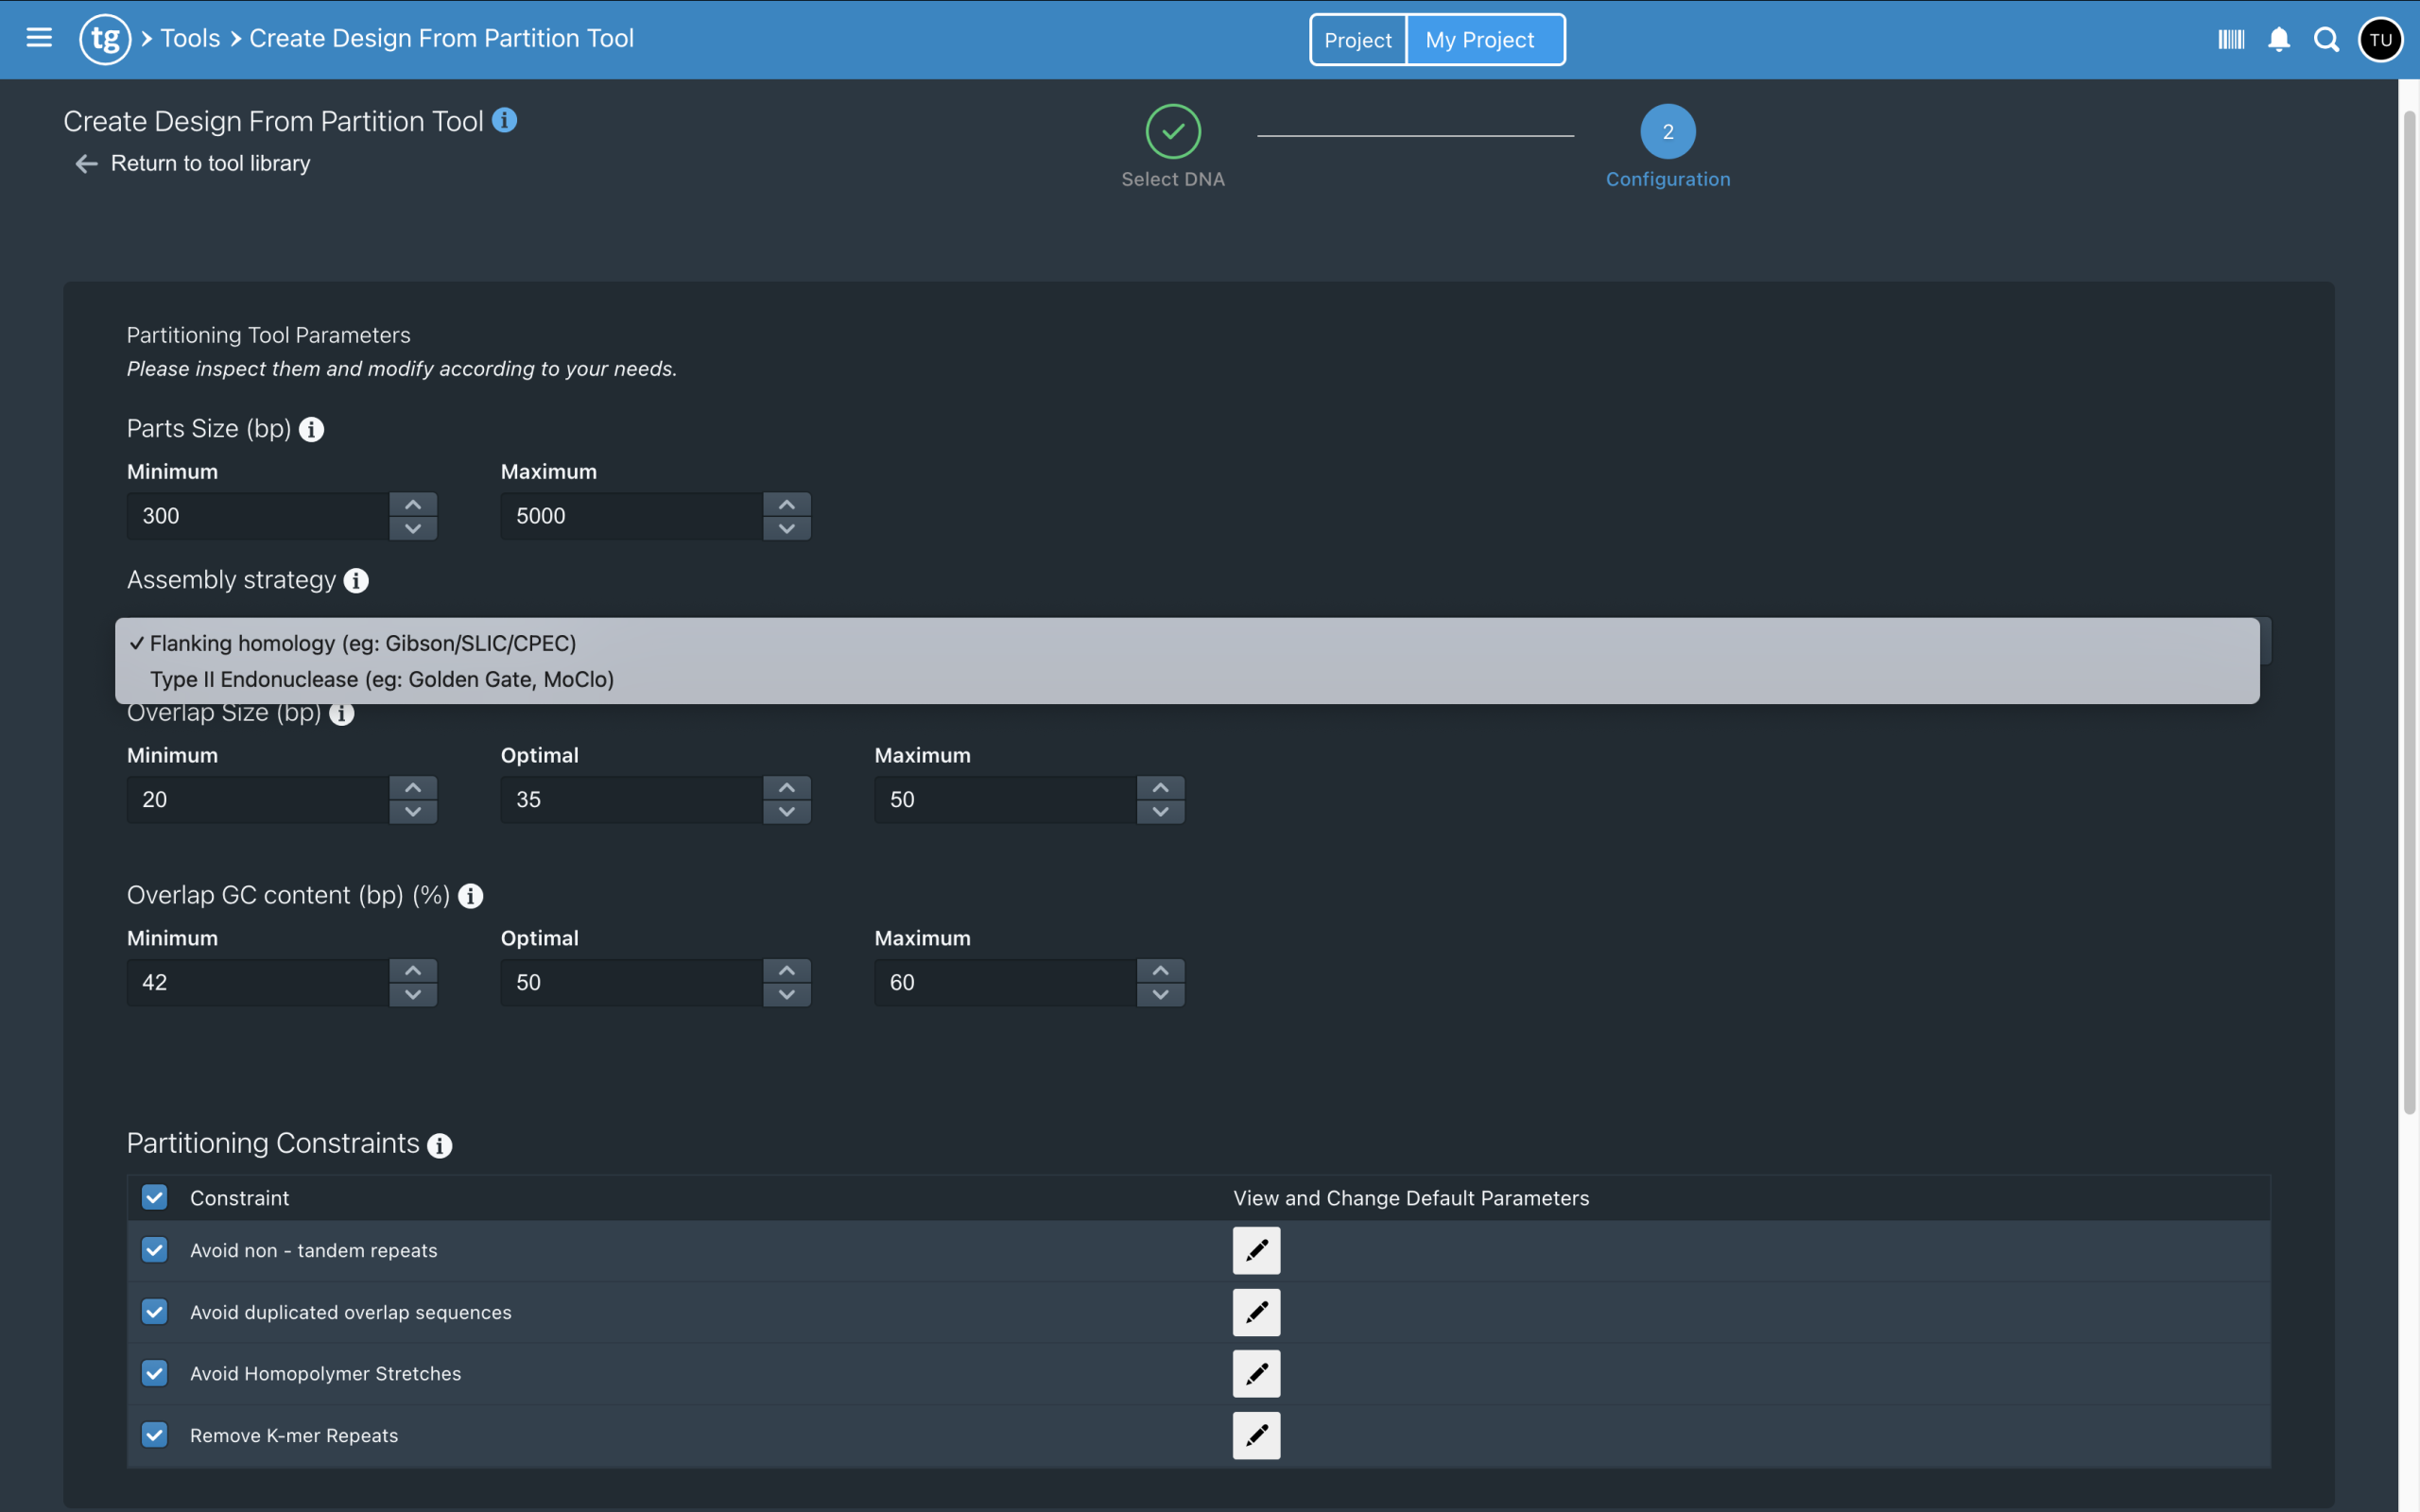This screenshot has height=1512, width=2420.
Task: Edit Remove K-mer Repeats parameters pencil
Action: [x=1256, y=1435]
